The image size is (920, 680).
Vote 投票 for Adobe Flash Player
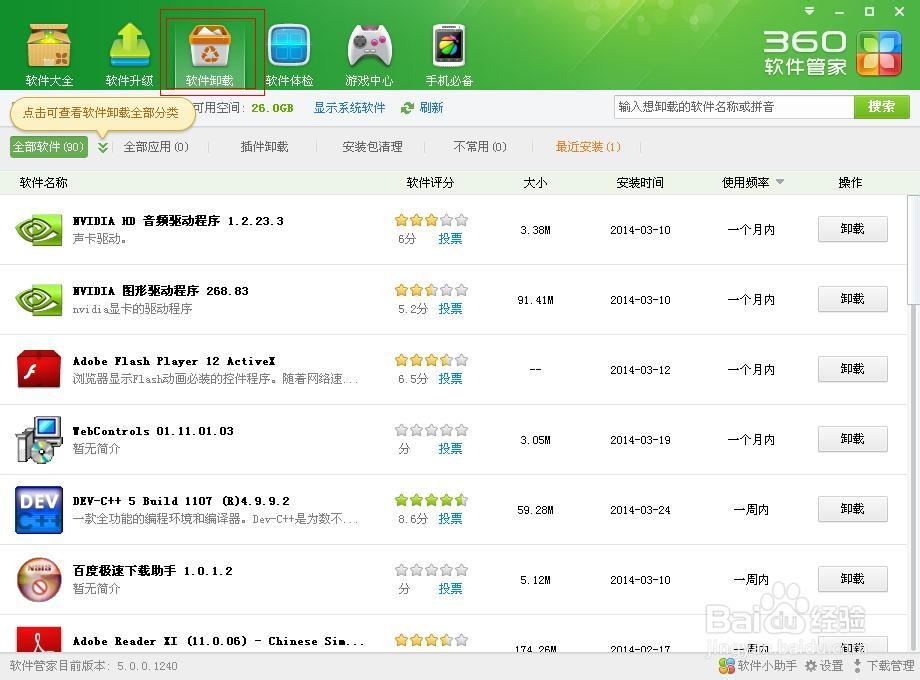point(450,378)
